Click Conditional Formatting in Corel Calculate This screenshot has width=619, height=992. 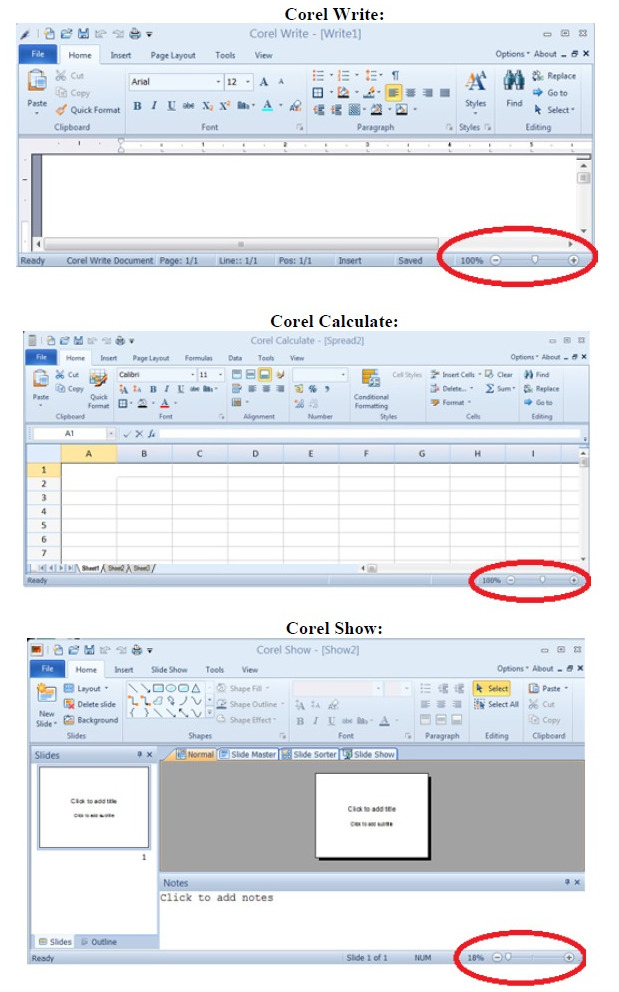click(371, 390)
